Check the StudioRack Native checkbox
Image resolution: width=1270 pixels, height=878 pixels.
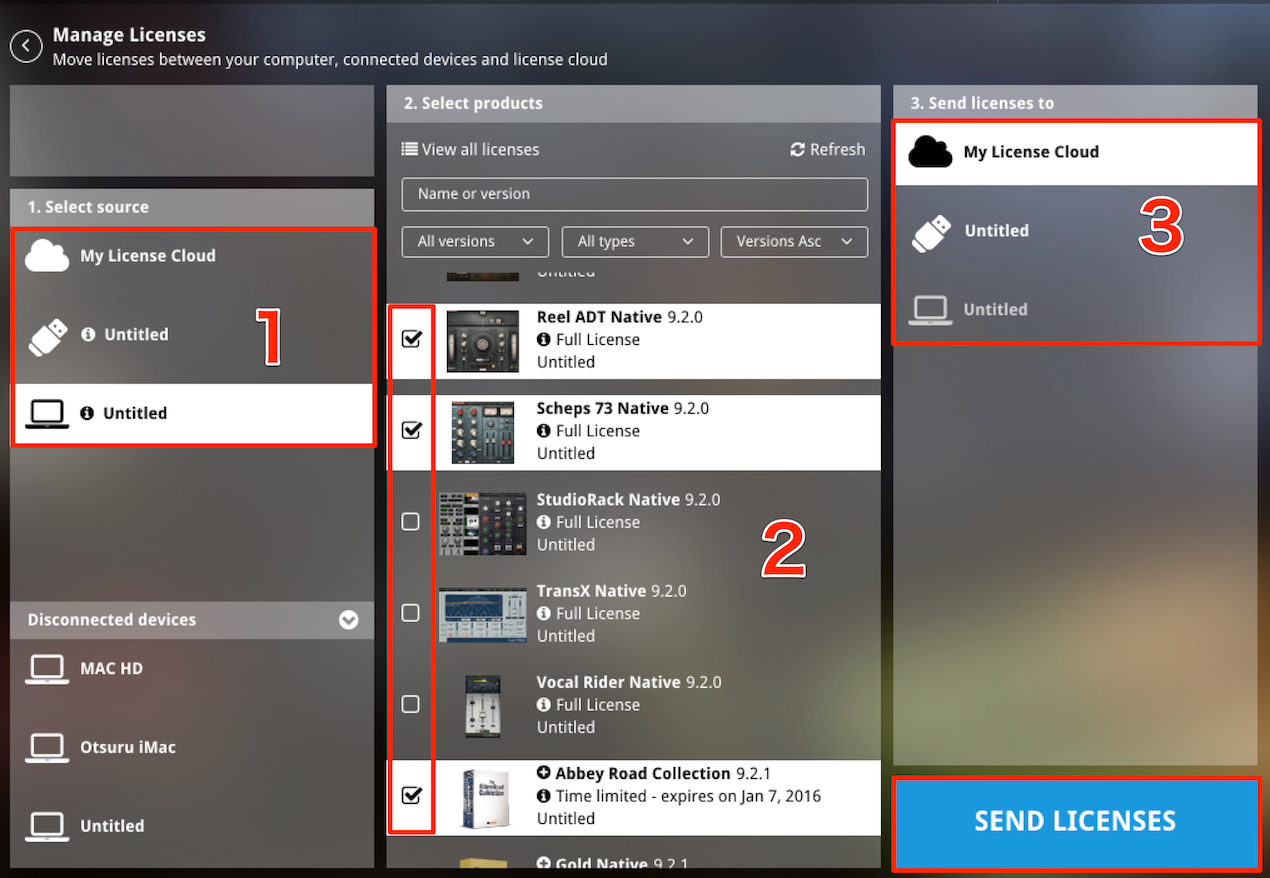410,522
